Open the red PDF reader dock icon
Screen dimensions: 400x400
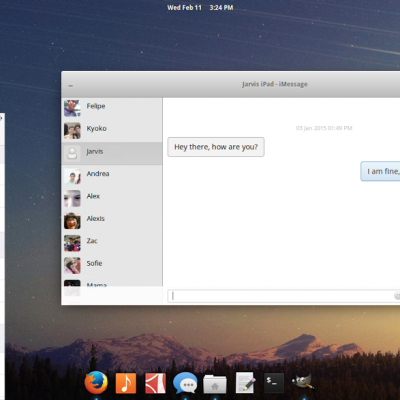click(x=155, y=383)
